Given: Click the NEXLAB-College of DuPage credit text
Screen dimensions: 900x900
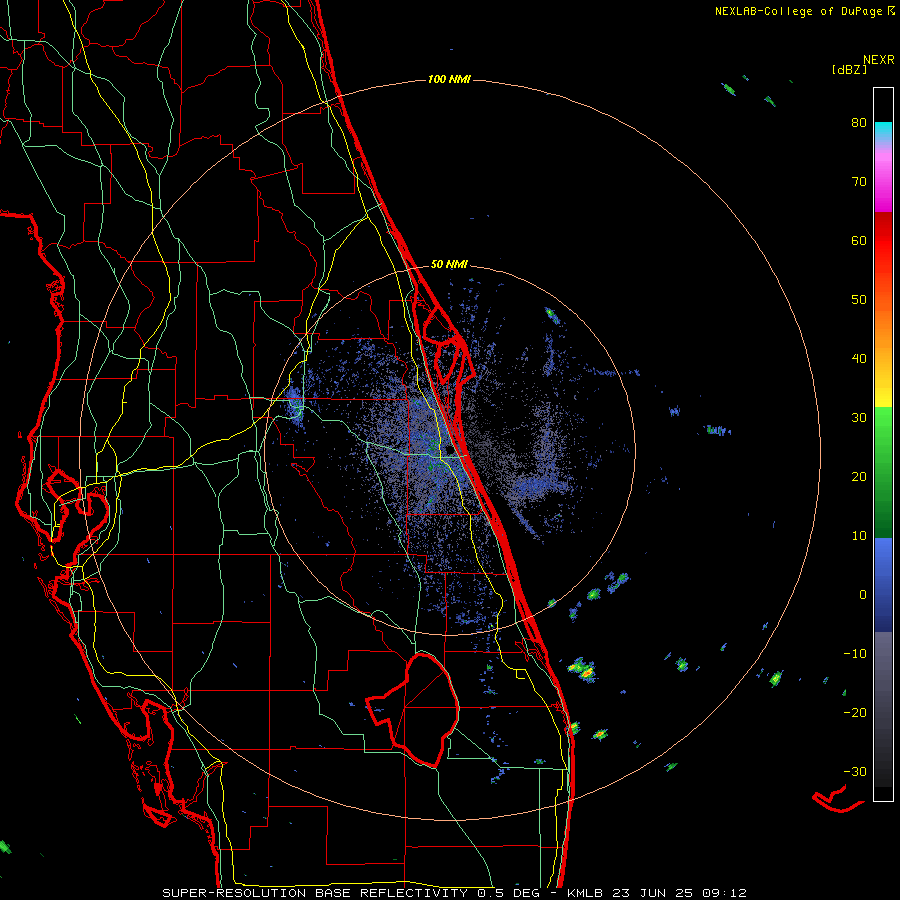Looking at the screenshot, I should click(x=804, y=11).
